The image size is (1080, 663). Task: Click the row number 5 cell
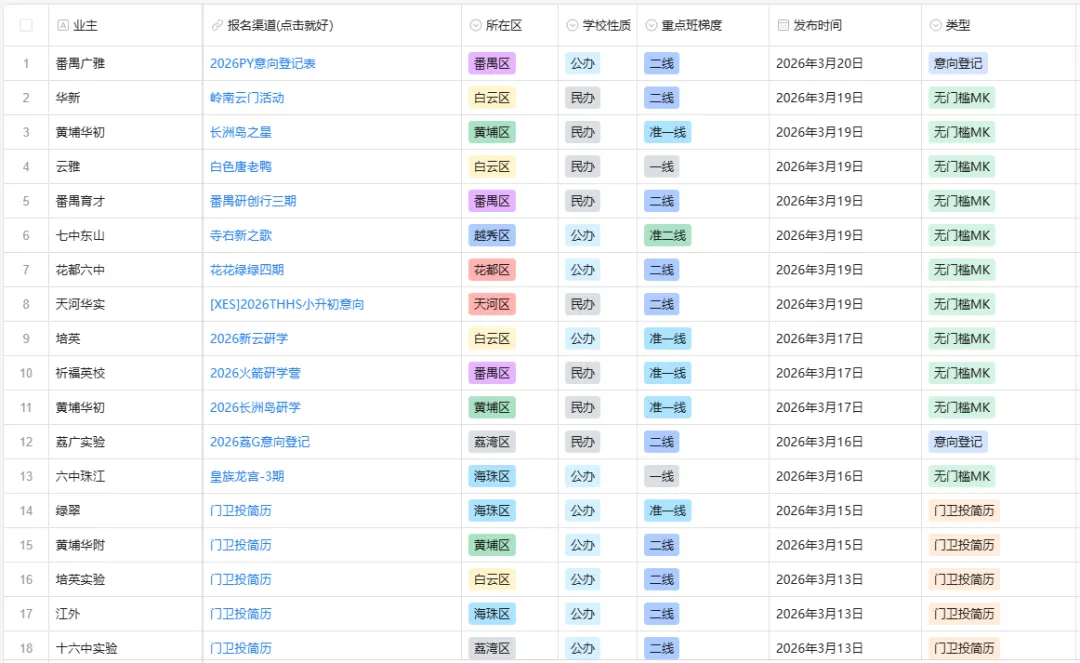click(x=25, y=201)
